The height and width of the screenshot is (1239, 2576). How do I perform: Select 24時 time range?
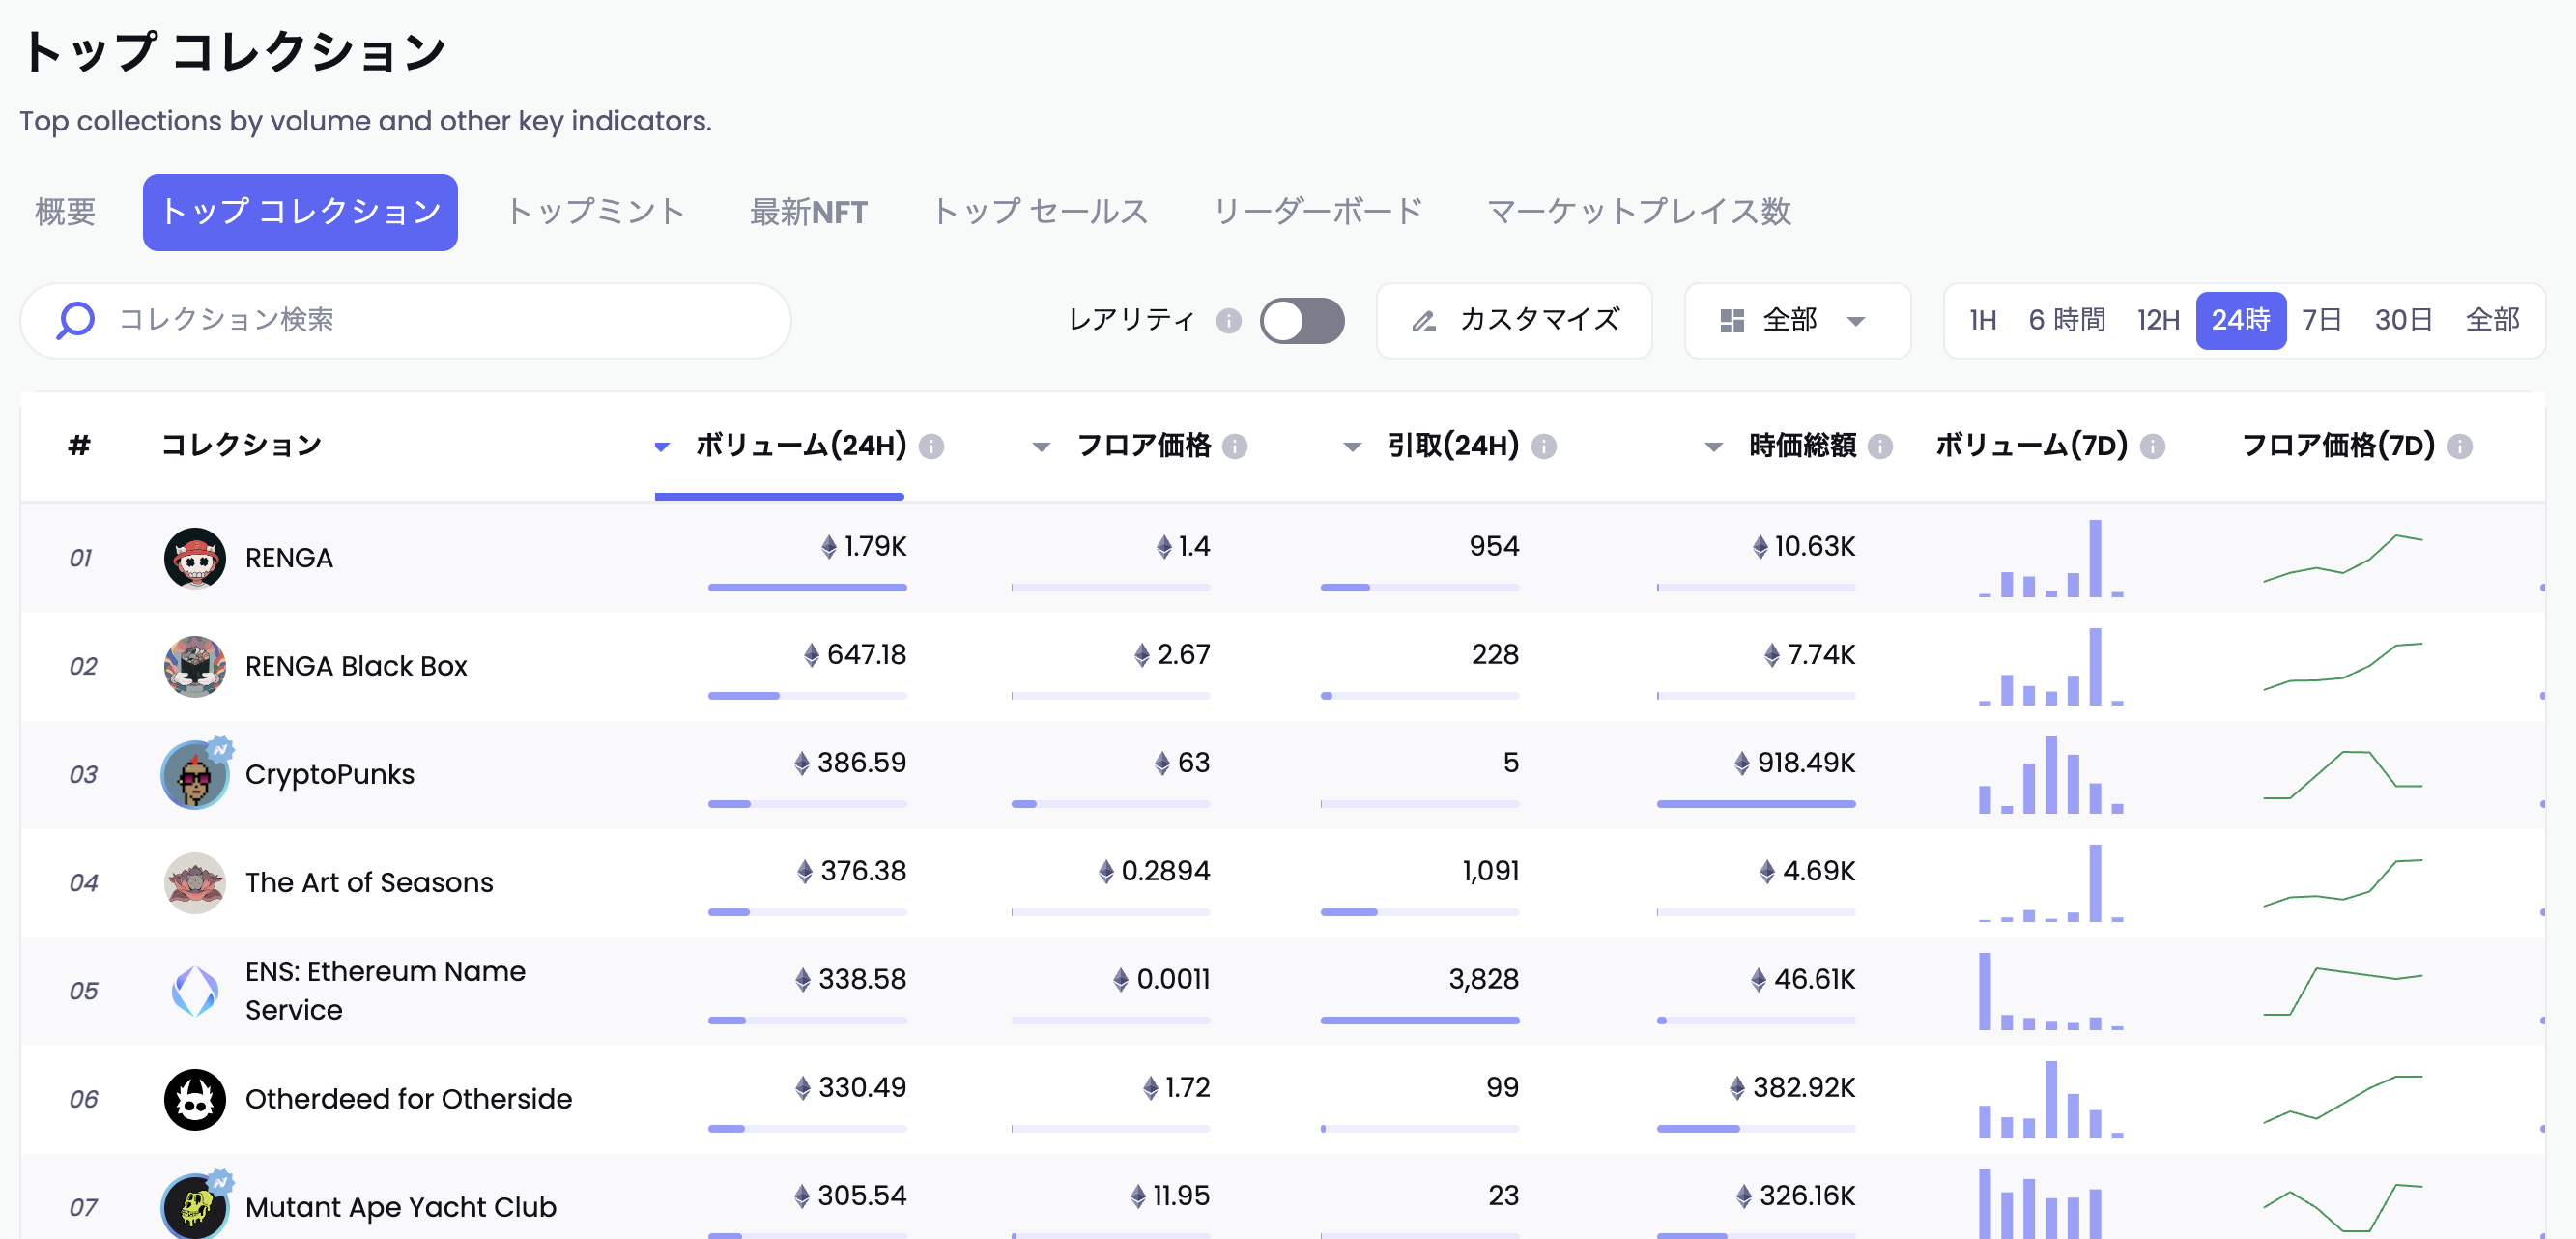[2240, 321]
